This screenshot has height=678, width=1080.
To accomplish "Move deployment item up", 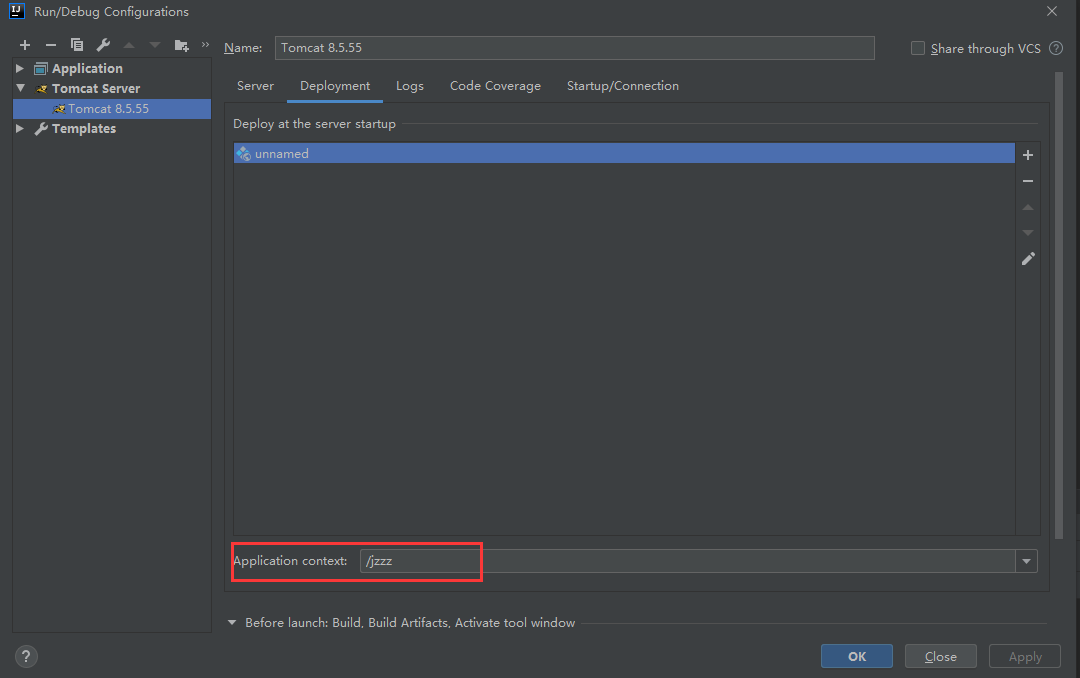I will (1028, 207).
